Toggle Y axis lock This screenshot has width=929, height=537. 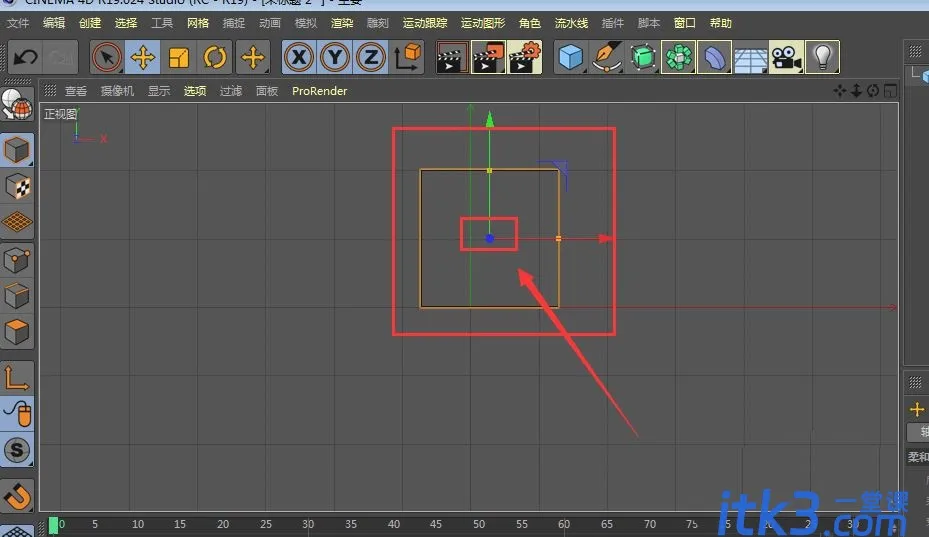[x=335, y=57]
